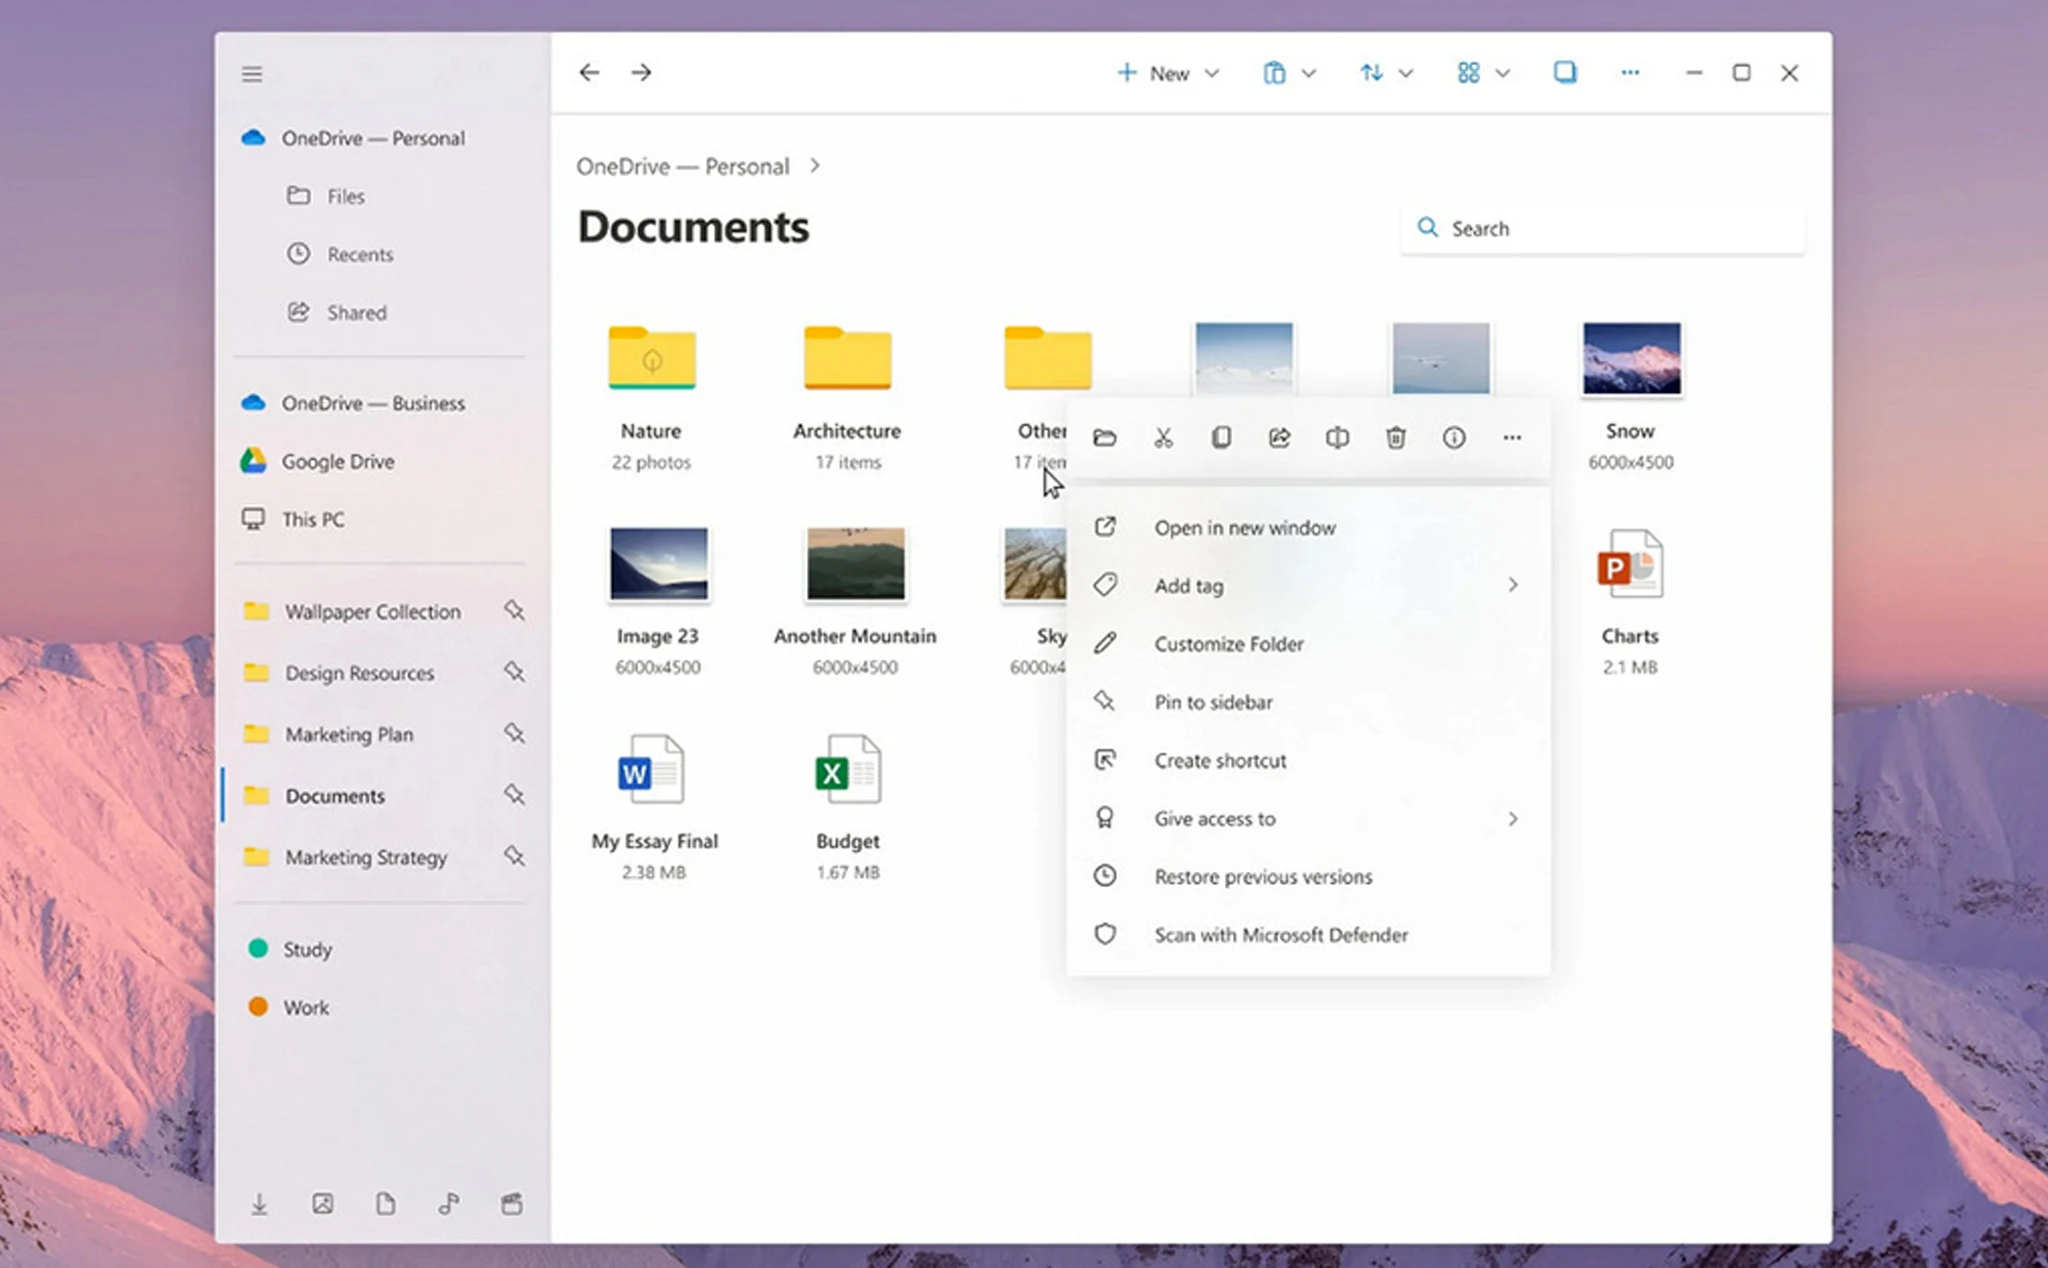
Task: Click the Search input field
Action: point(1603,228)
